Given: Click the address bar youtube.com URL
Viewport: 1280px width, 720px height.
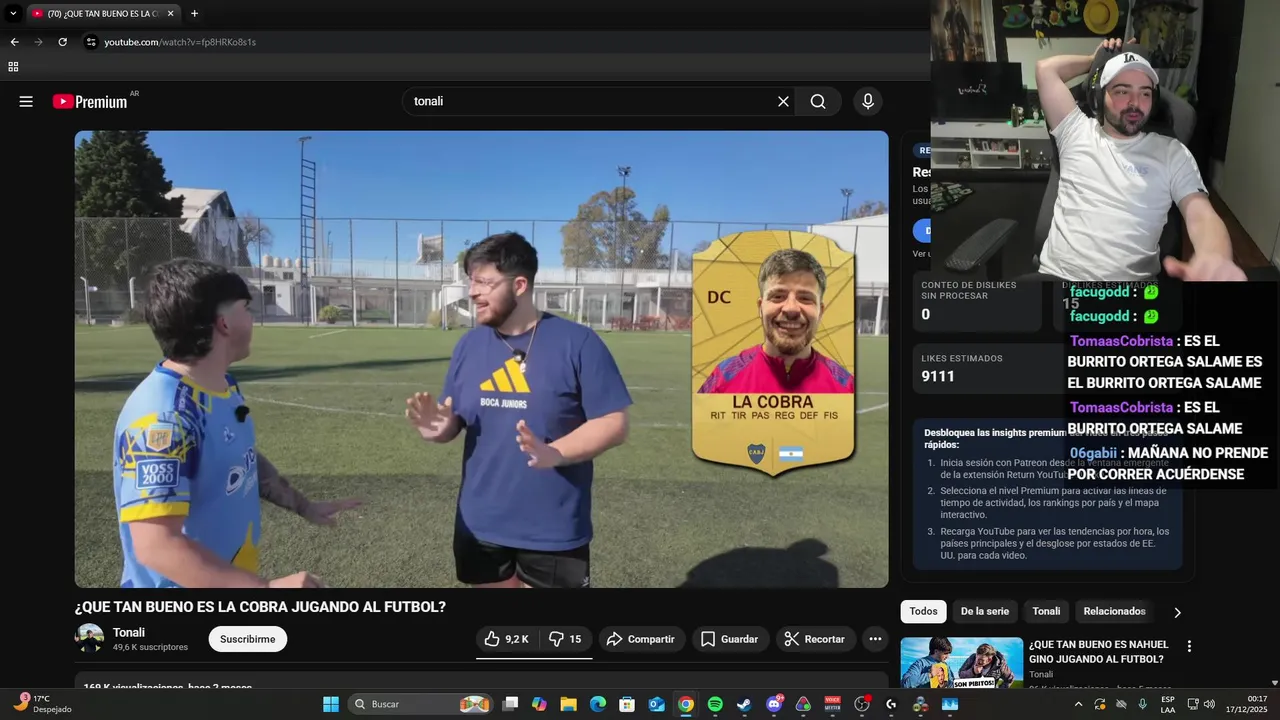Looking at the screenshot, I should pos(180,42).
